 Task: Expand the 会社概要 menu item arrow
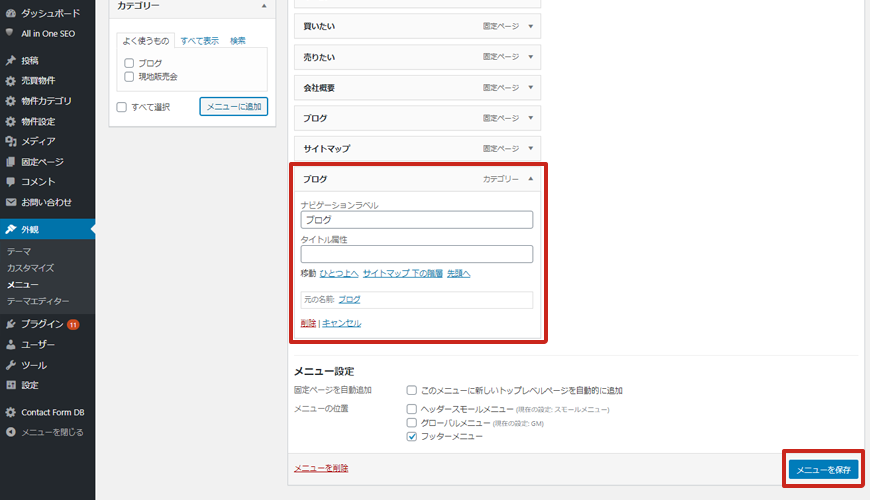530,88
